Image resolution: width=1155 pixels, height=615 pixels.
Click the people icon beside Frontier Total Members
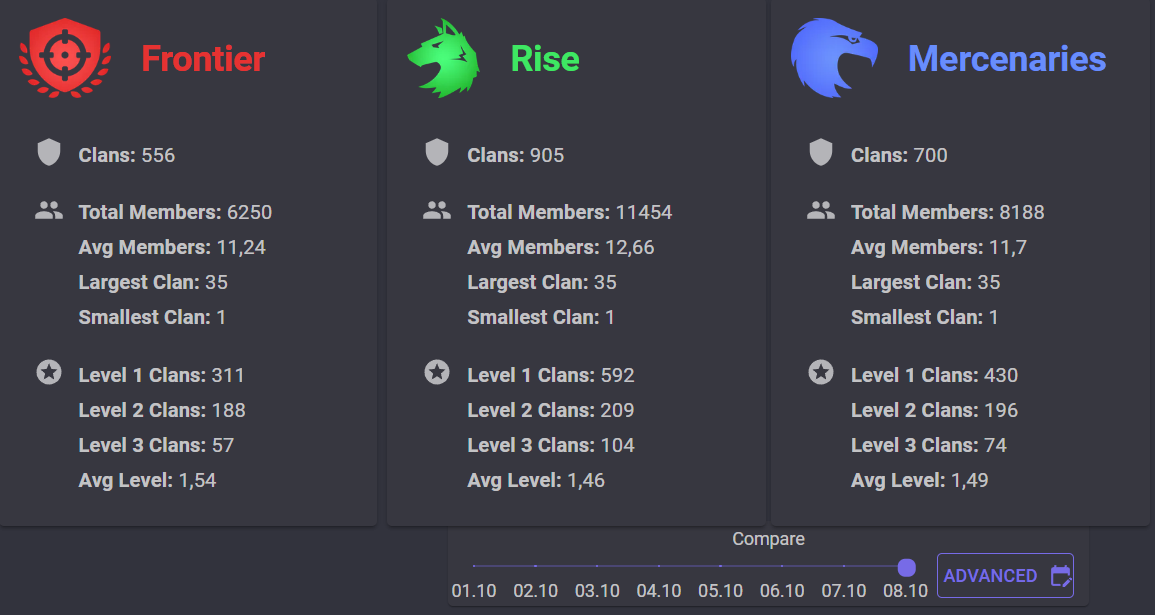[49, 211]
